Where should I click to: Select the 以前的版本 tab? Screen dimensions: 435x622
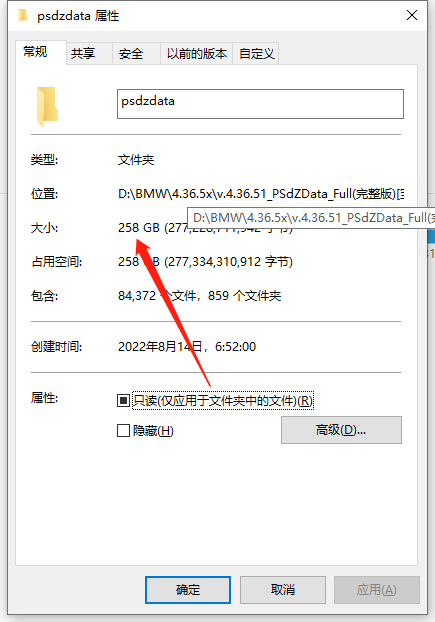197,53
